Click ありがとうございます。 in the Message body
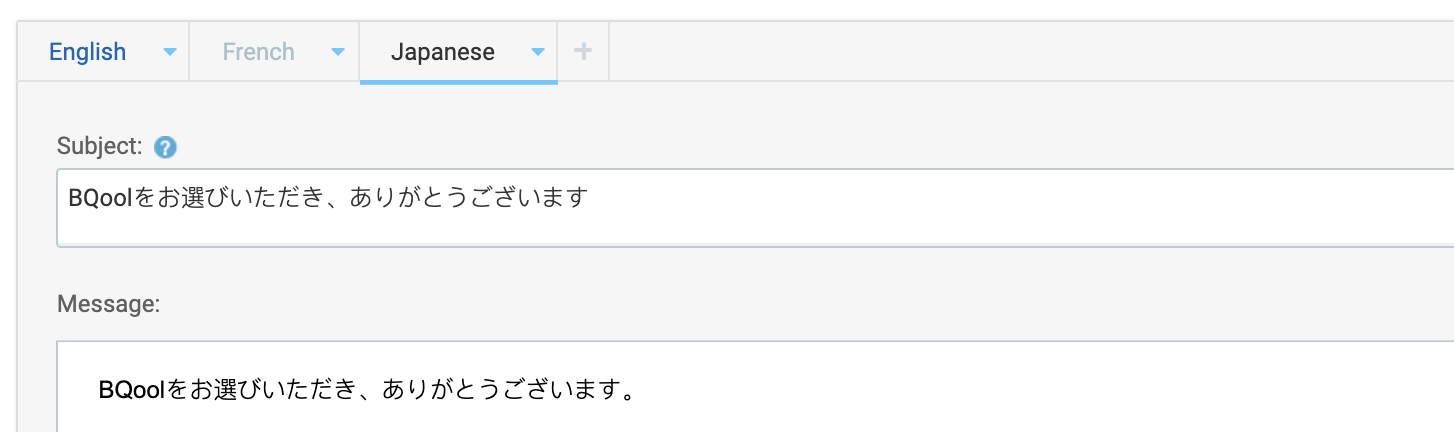The height and width of the screenshot is (432, 1454). pyautogui.click(x=509, y=388)
